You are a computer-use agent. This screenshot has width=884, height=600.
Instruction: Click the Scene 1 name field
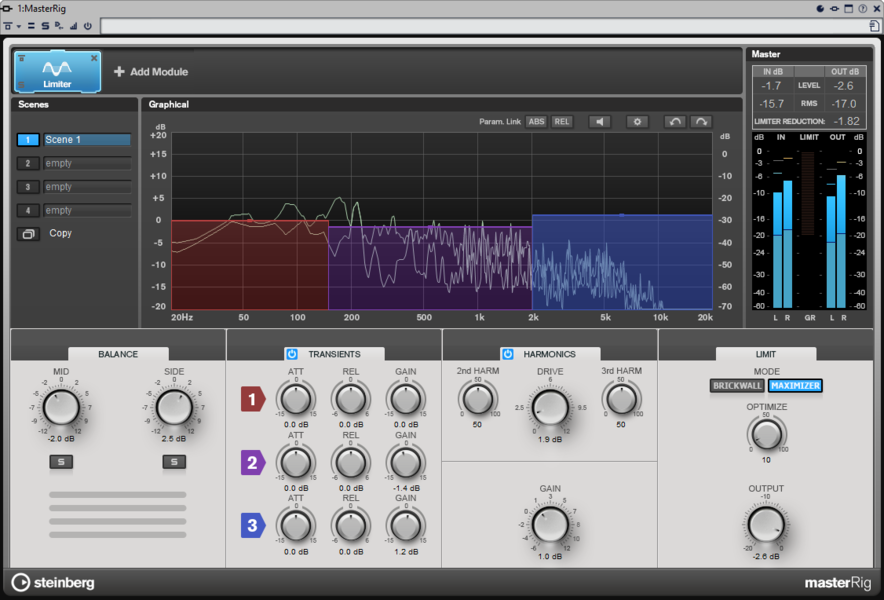tap(87, 140)
